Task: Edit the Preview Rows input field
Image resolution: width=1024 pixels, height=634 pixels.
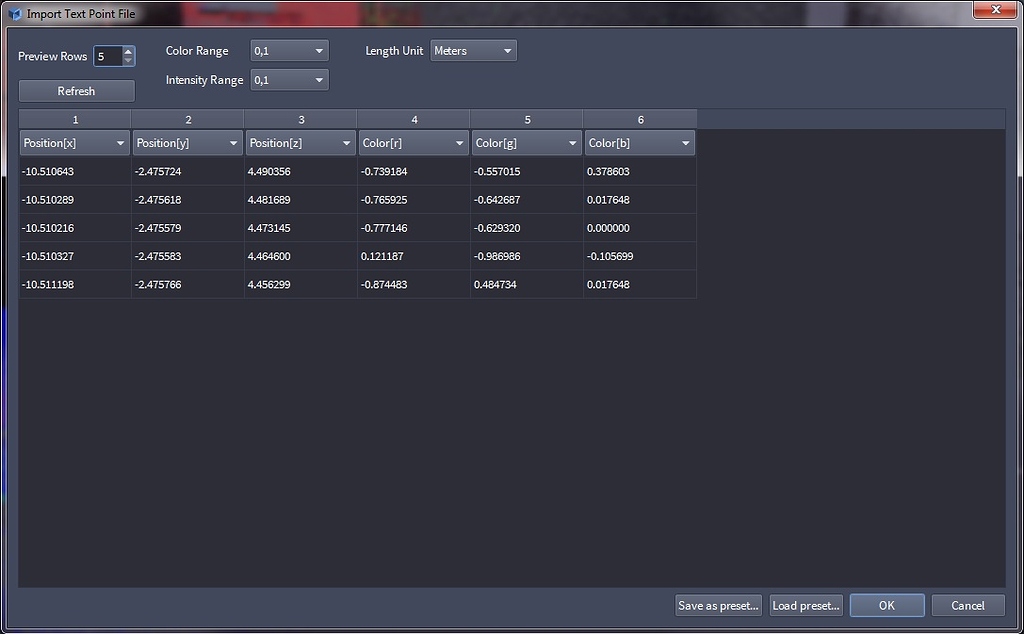Action: pos(108,56)
